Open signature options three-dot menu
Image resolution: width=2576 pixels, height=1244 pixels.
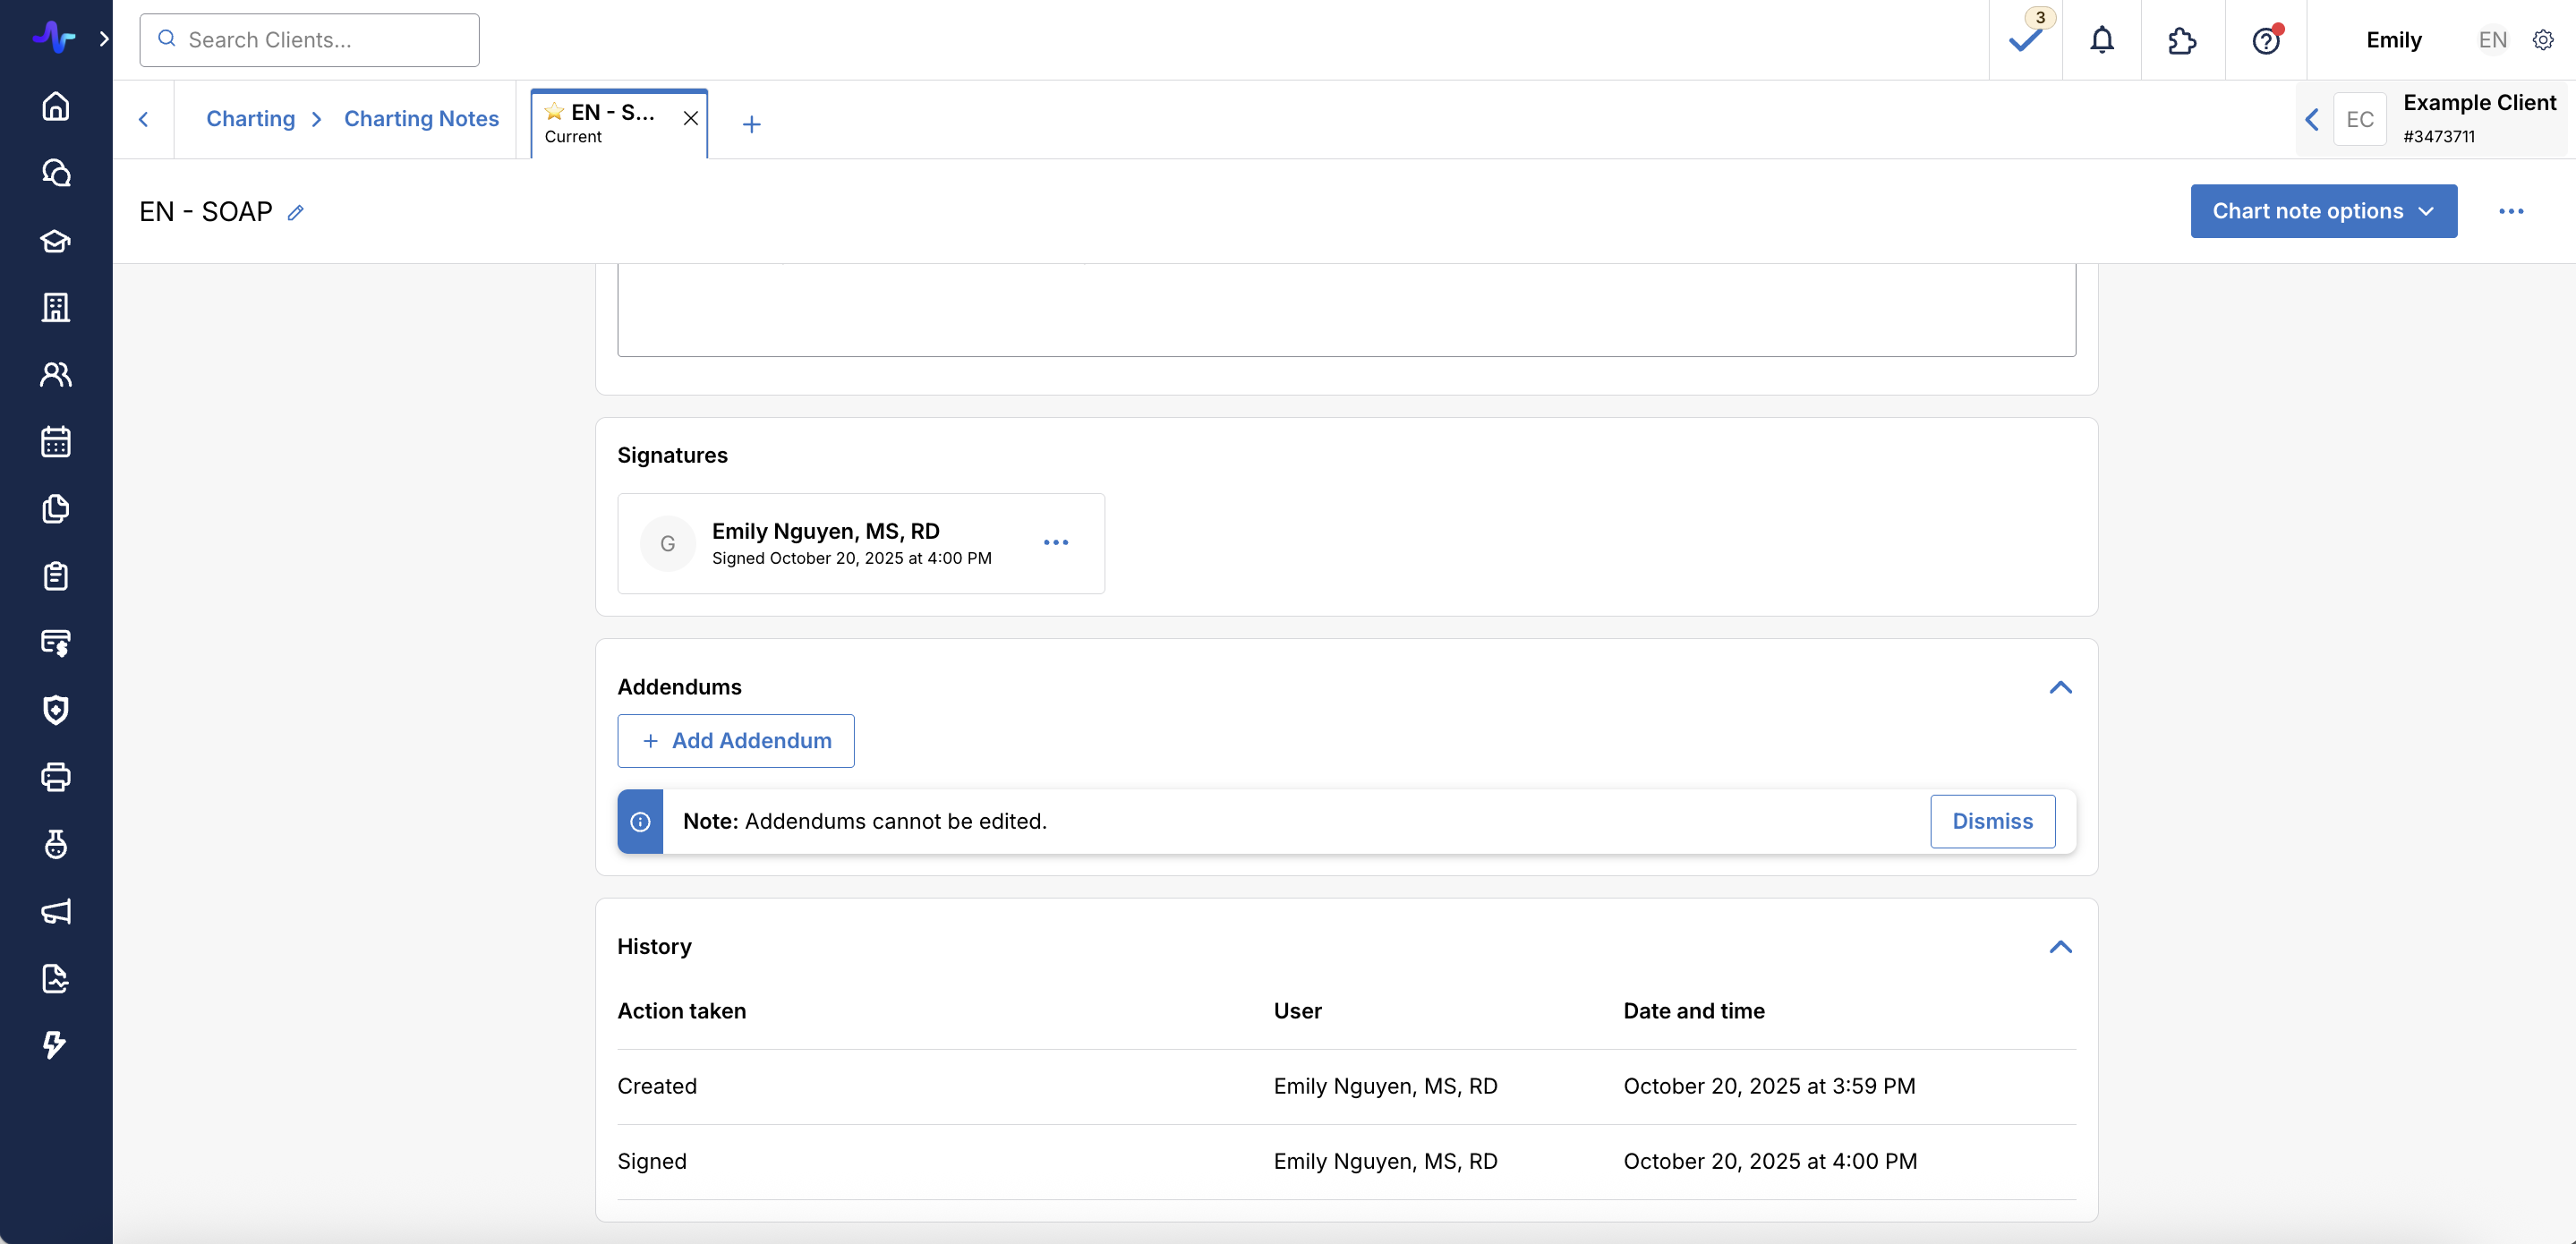coord(1055,542)
